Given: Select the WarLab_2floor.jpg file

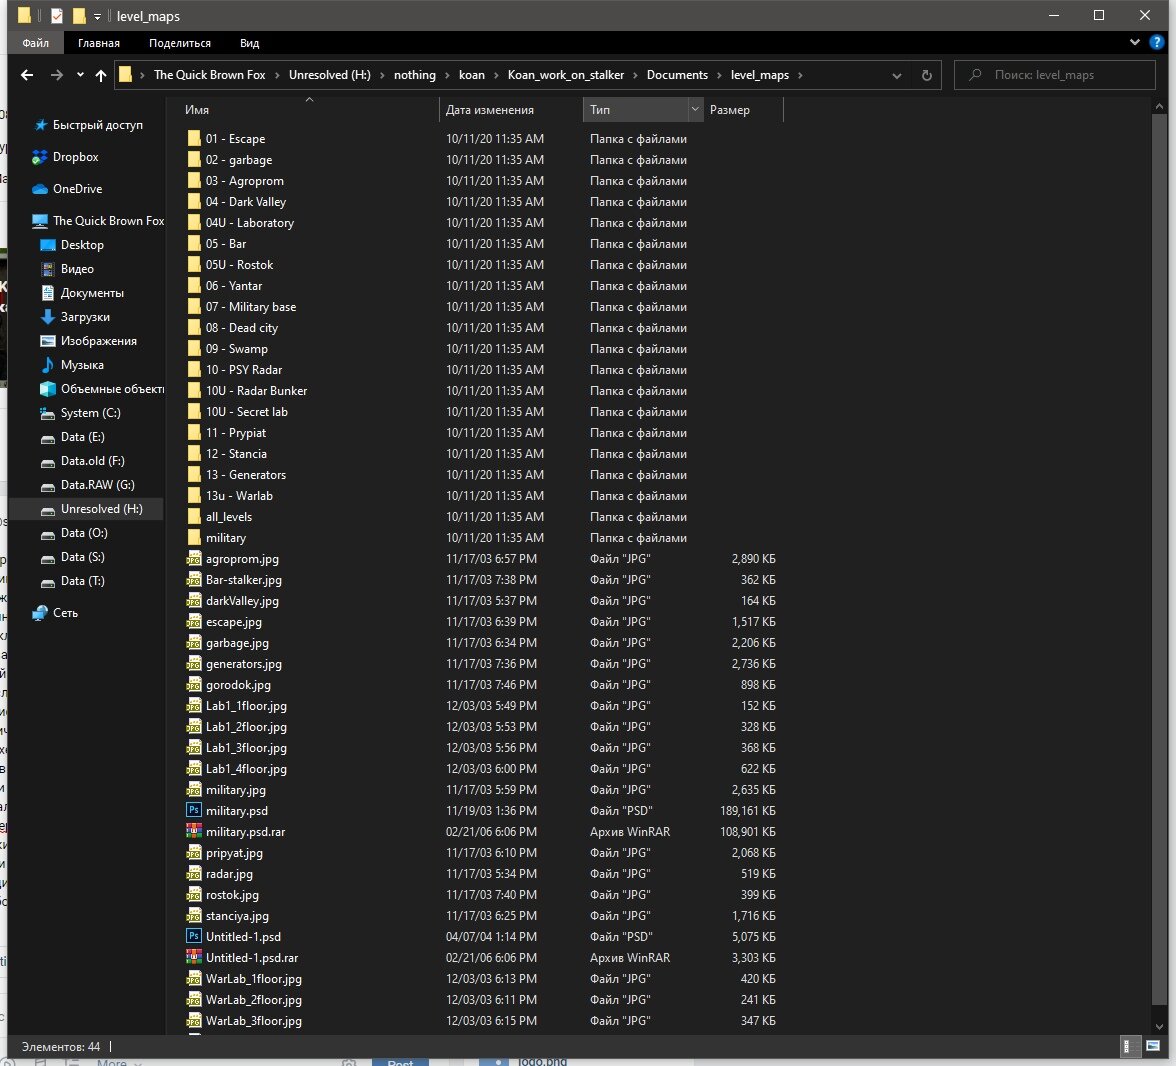Looking at the screenshot, I should [254, 1000].
